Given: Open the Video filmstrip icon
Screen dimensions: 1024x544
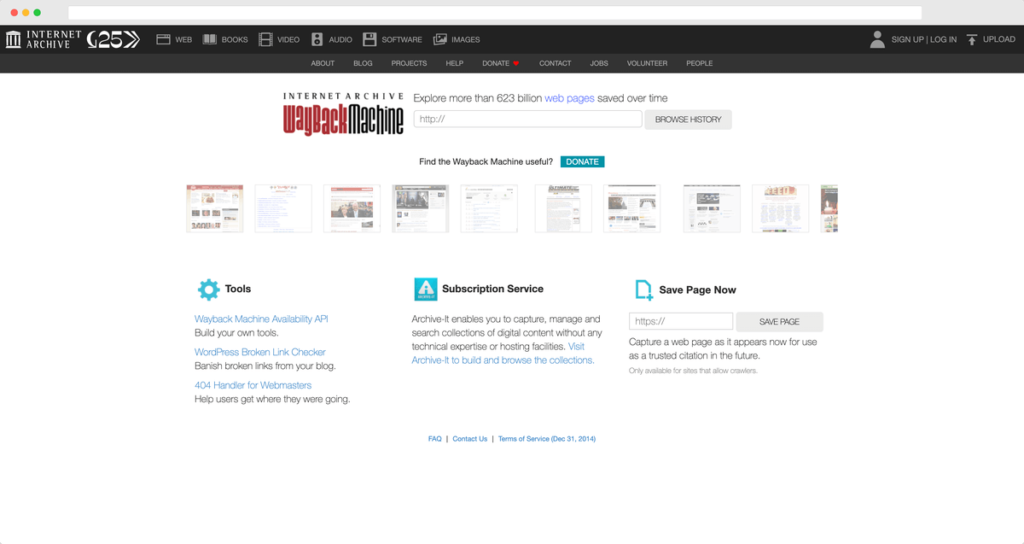Looking at the screenshot, I should point(265,40).
